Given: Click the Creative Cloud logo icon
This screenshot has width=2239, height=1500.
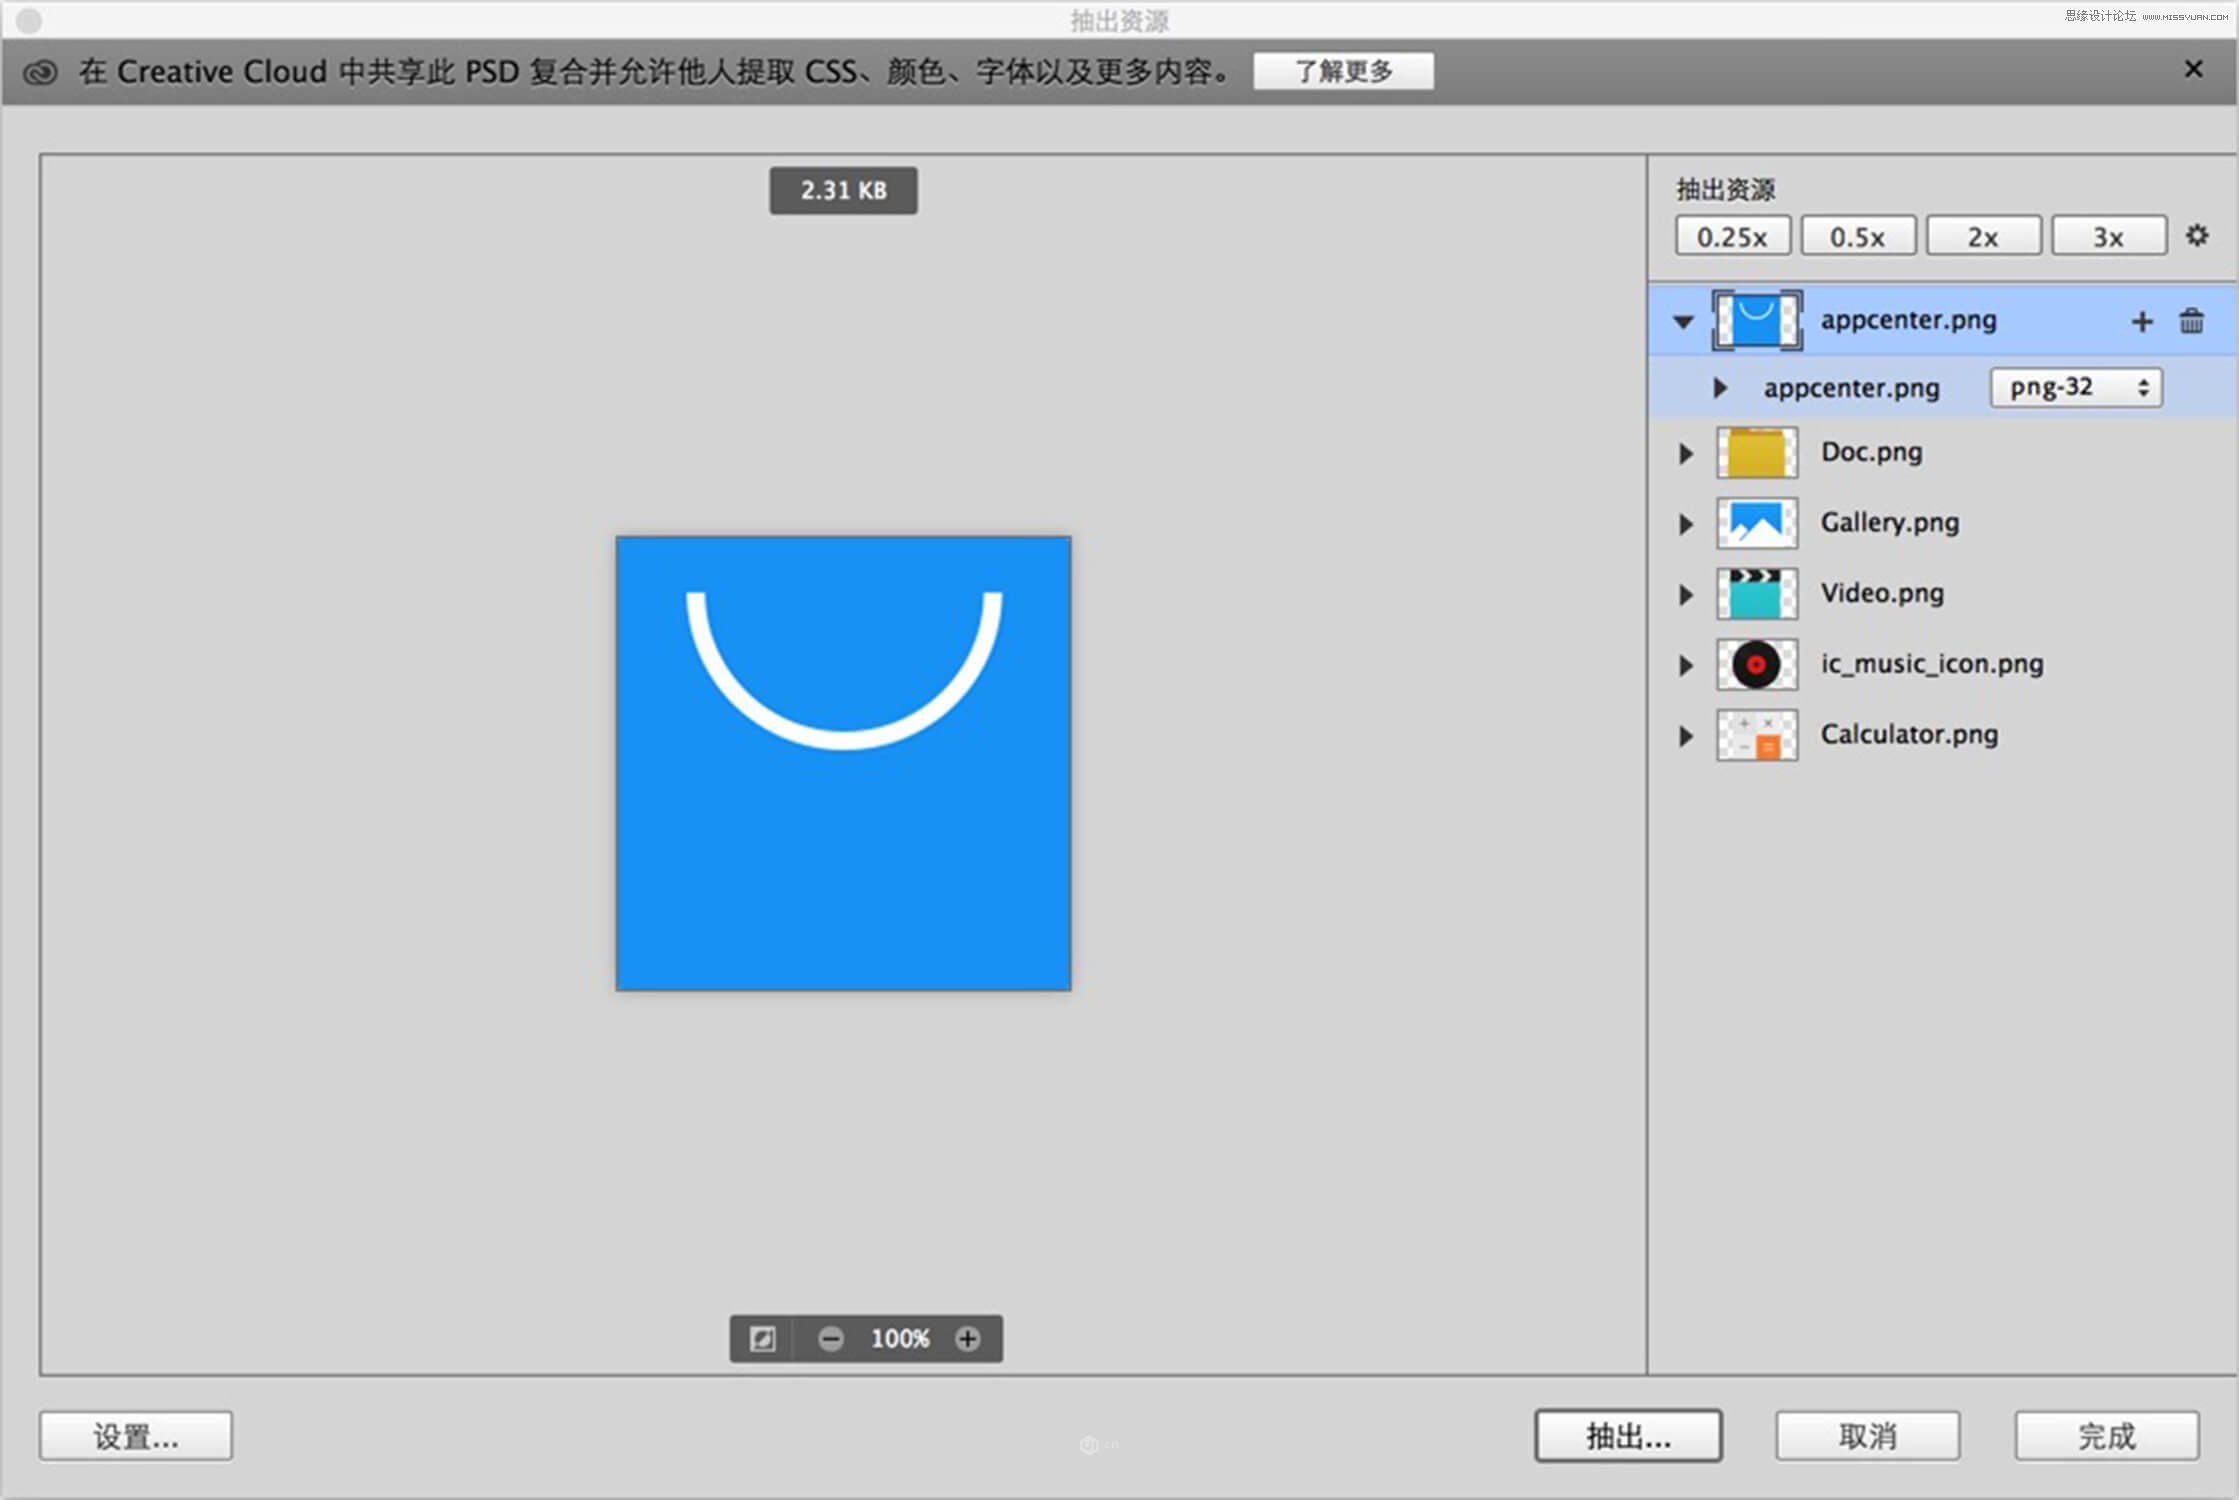Looking at the screenshot, I should tap(40, 73).
